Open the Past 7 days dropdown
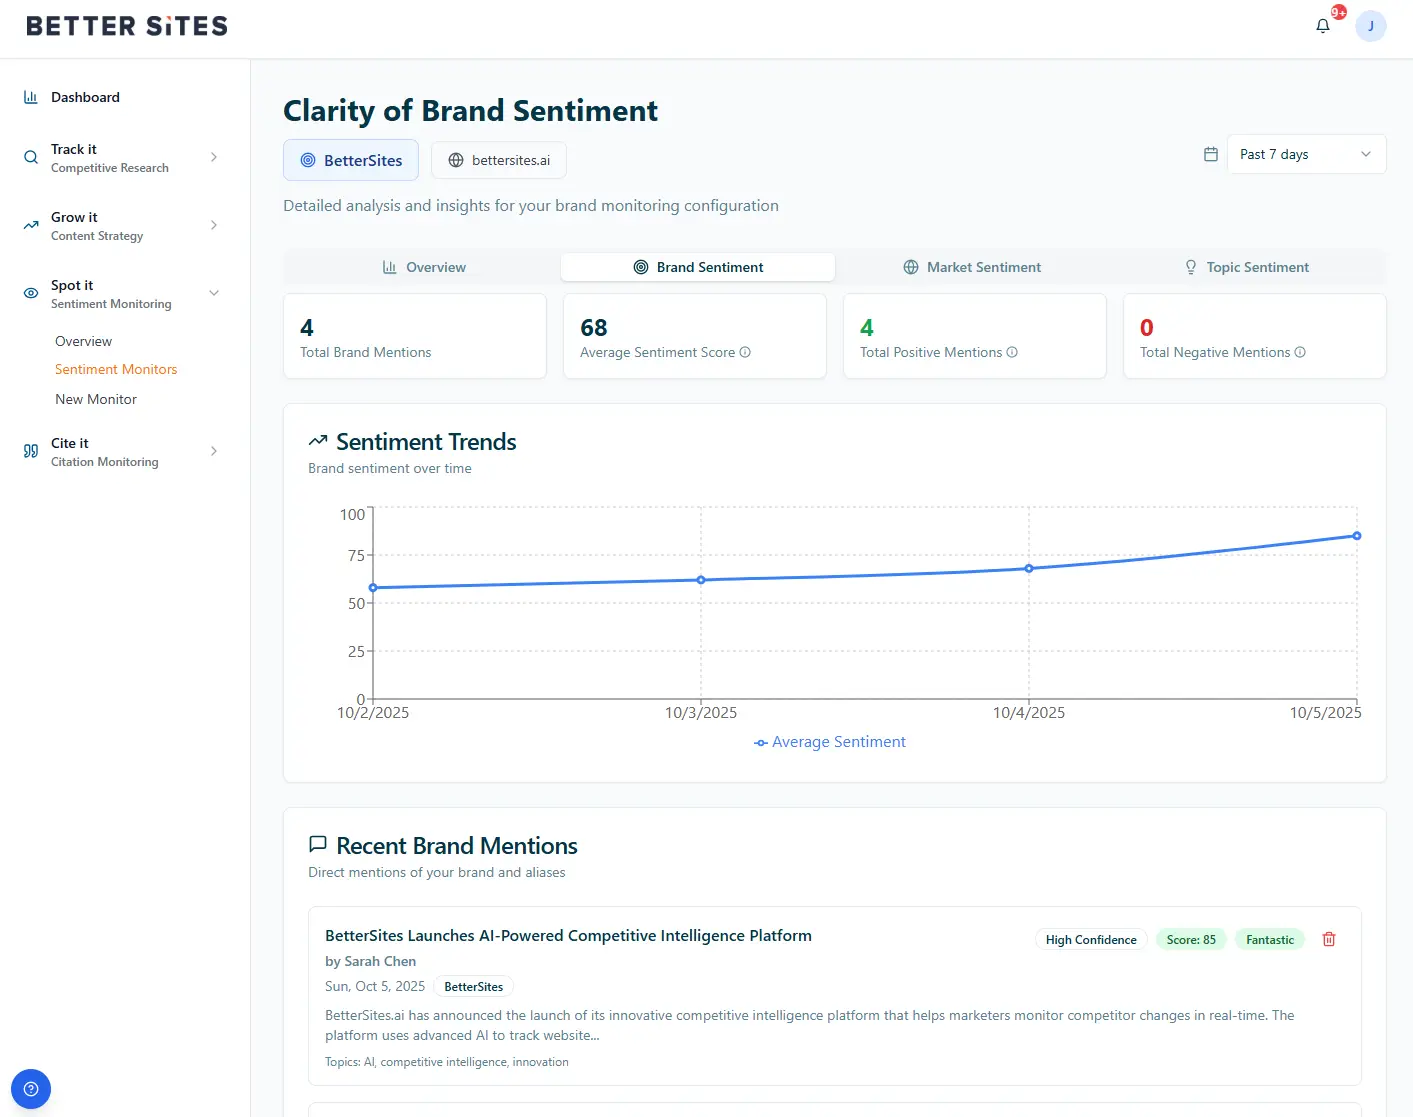Image resolution: width=1413 pixels, height=1117 pixels. pyautogui.click(x=1305, y=154)
